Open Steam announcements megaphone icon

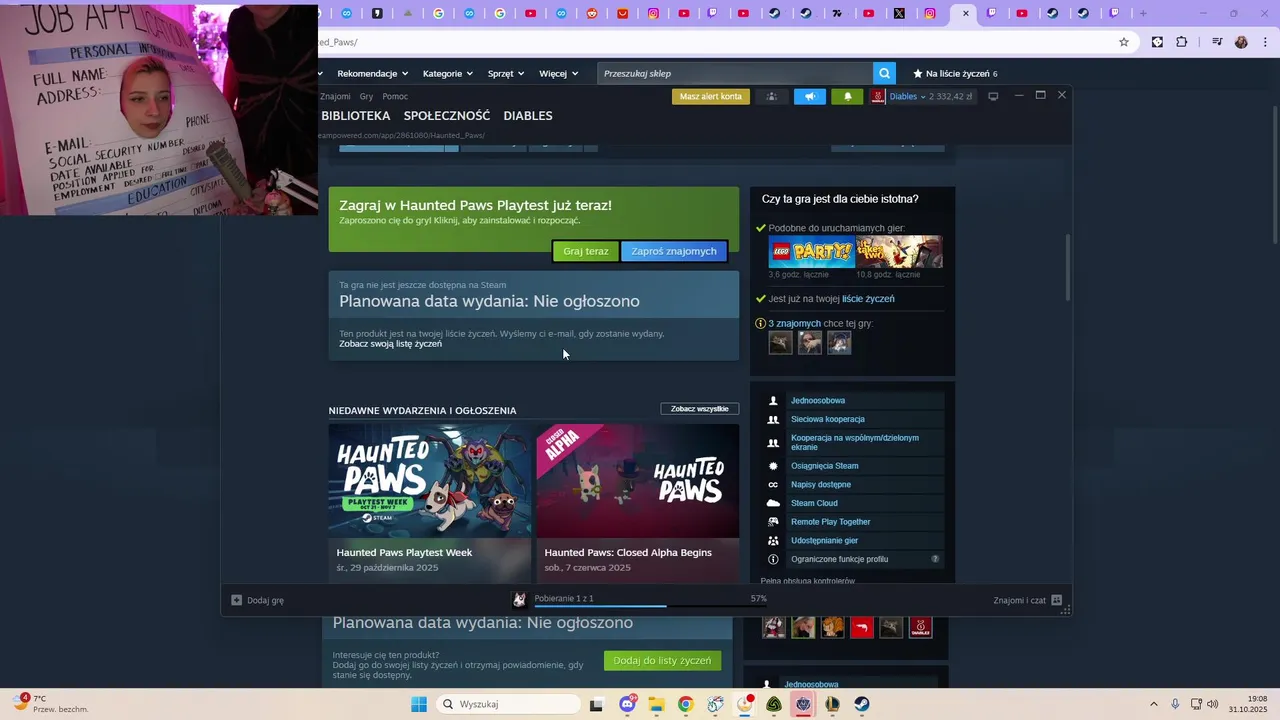click(810, 96)
